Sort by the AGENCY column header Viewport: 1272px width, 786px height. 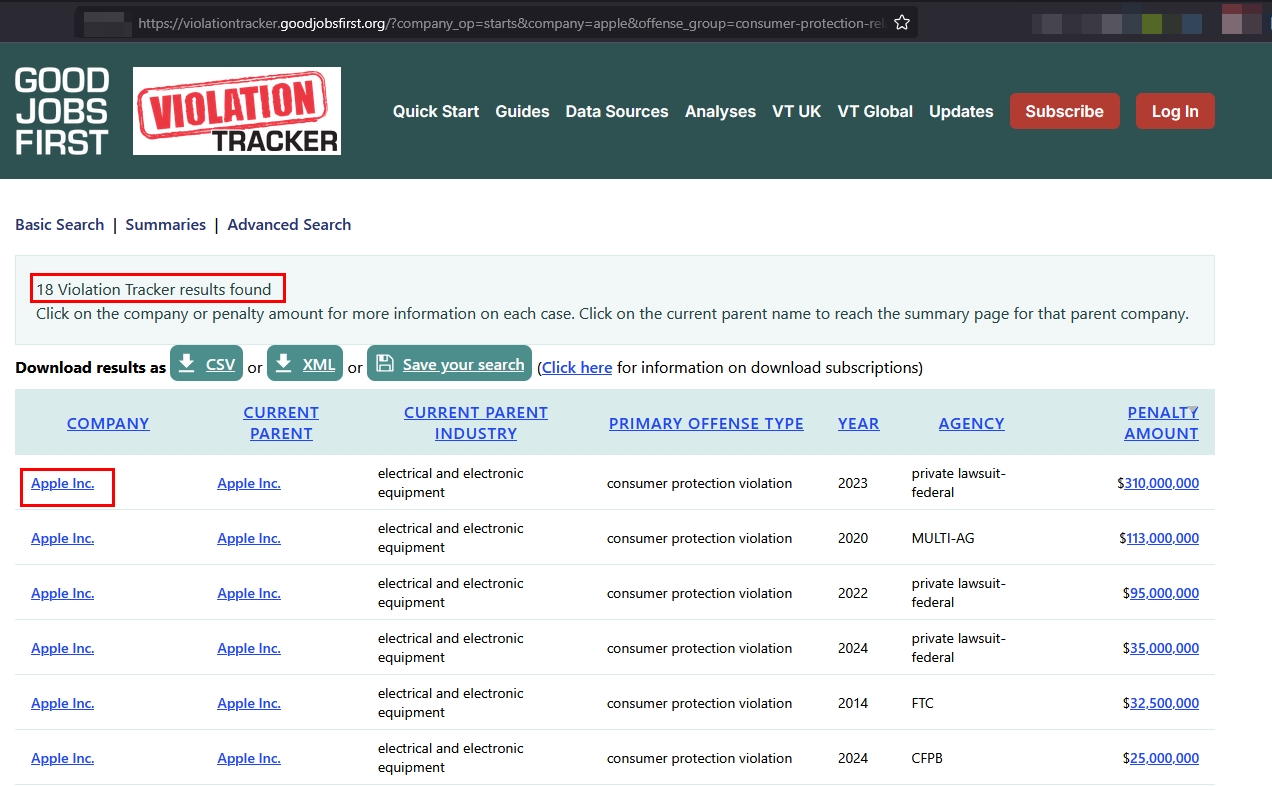[x=971, y=423]
